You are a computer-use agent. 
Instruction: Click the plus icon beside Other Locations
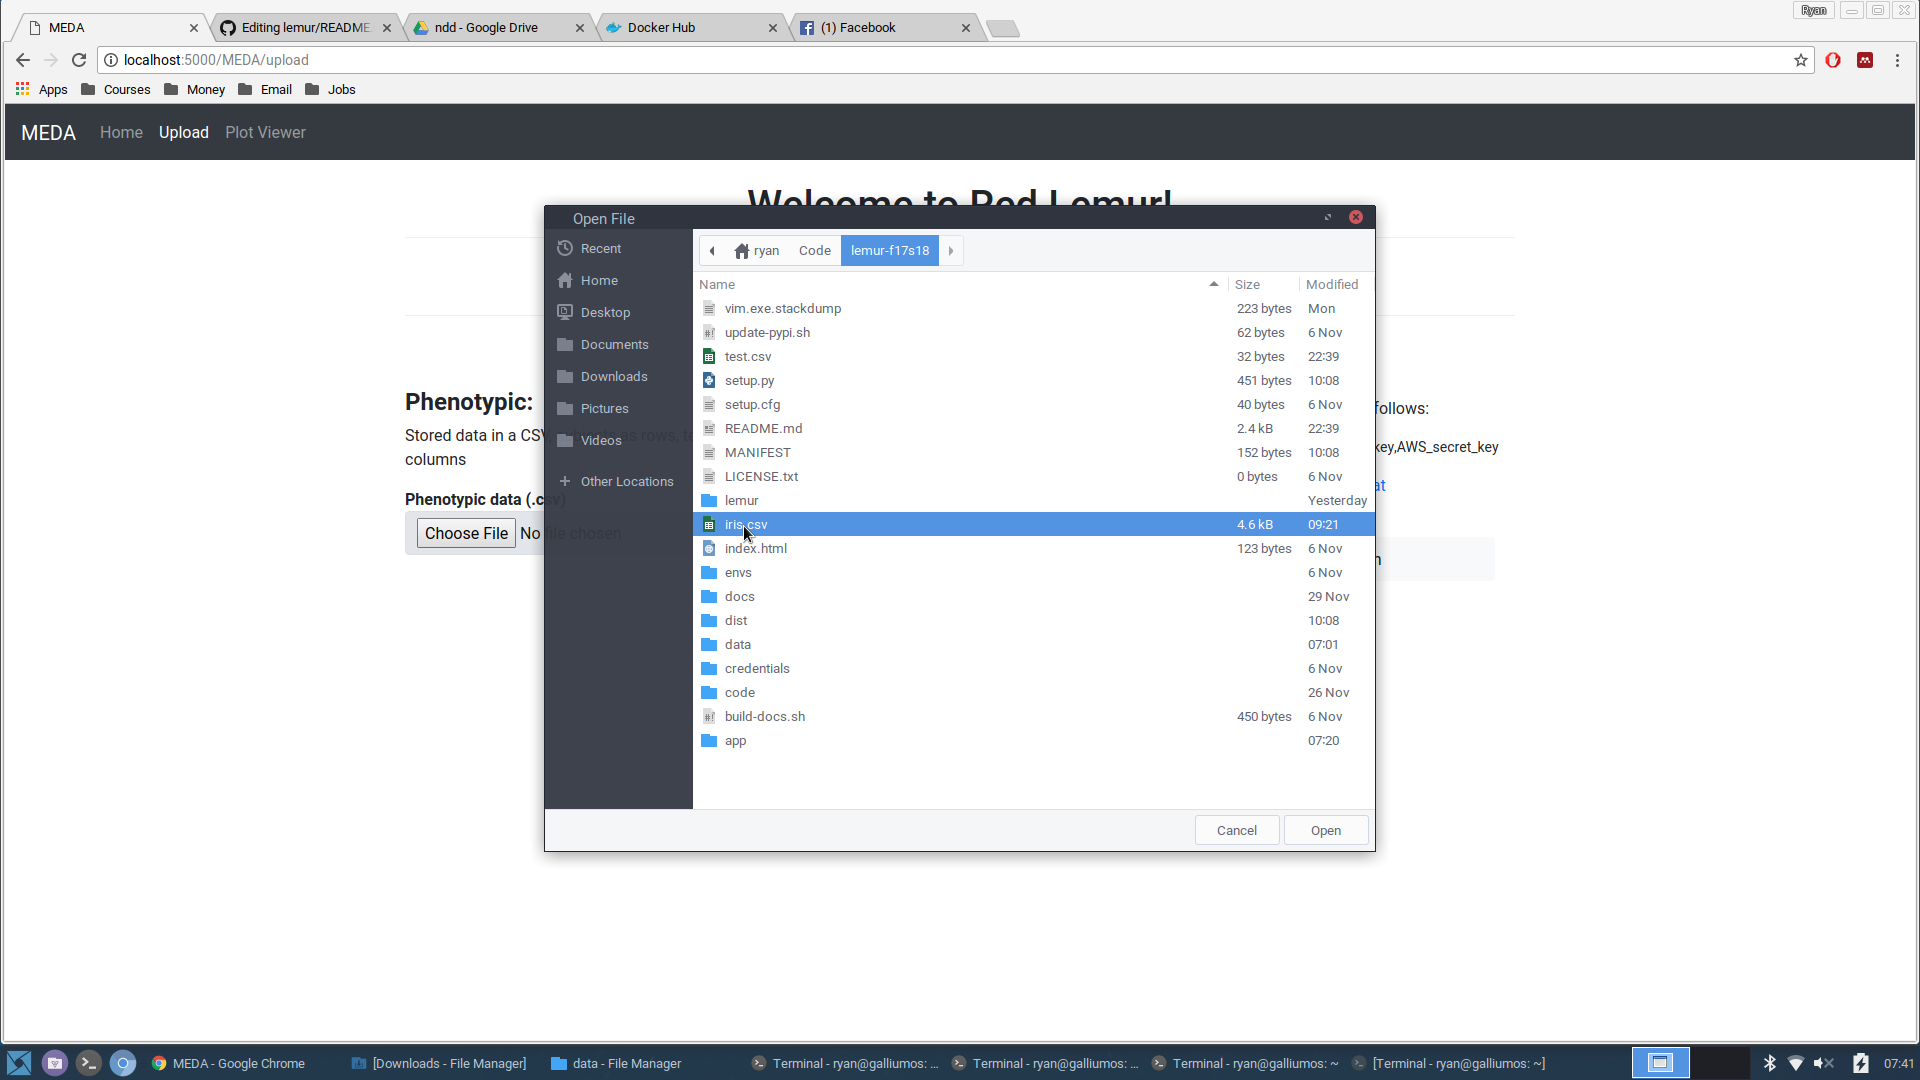click(565, 481)
